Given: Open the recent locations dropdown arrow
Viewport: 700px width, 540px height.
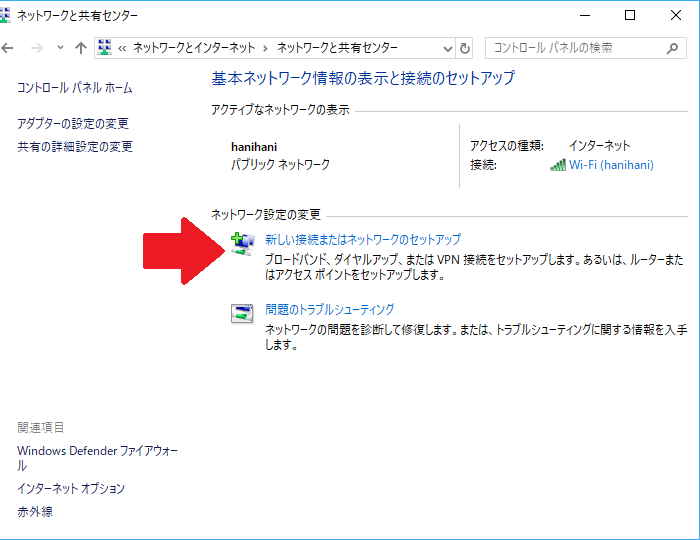Looking at the screenshot, I should coord(60,48).
